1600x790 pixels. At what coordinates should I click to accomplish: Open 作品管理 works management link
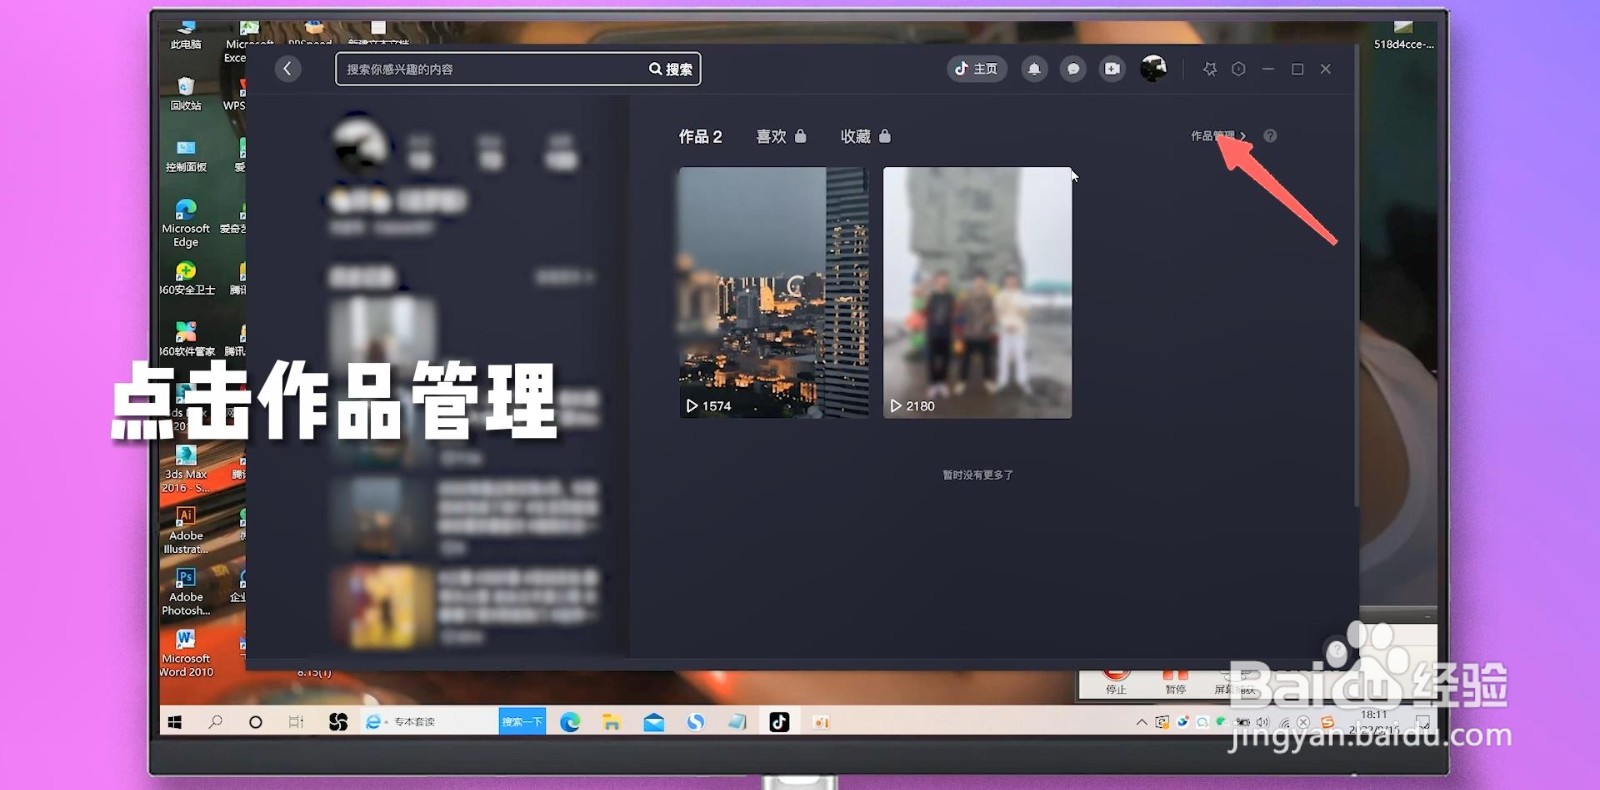pyautogui.click(x=1218, y=136)
